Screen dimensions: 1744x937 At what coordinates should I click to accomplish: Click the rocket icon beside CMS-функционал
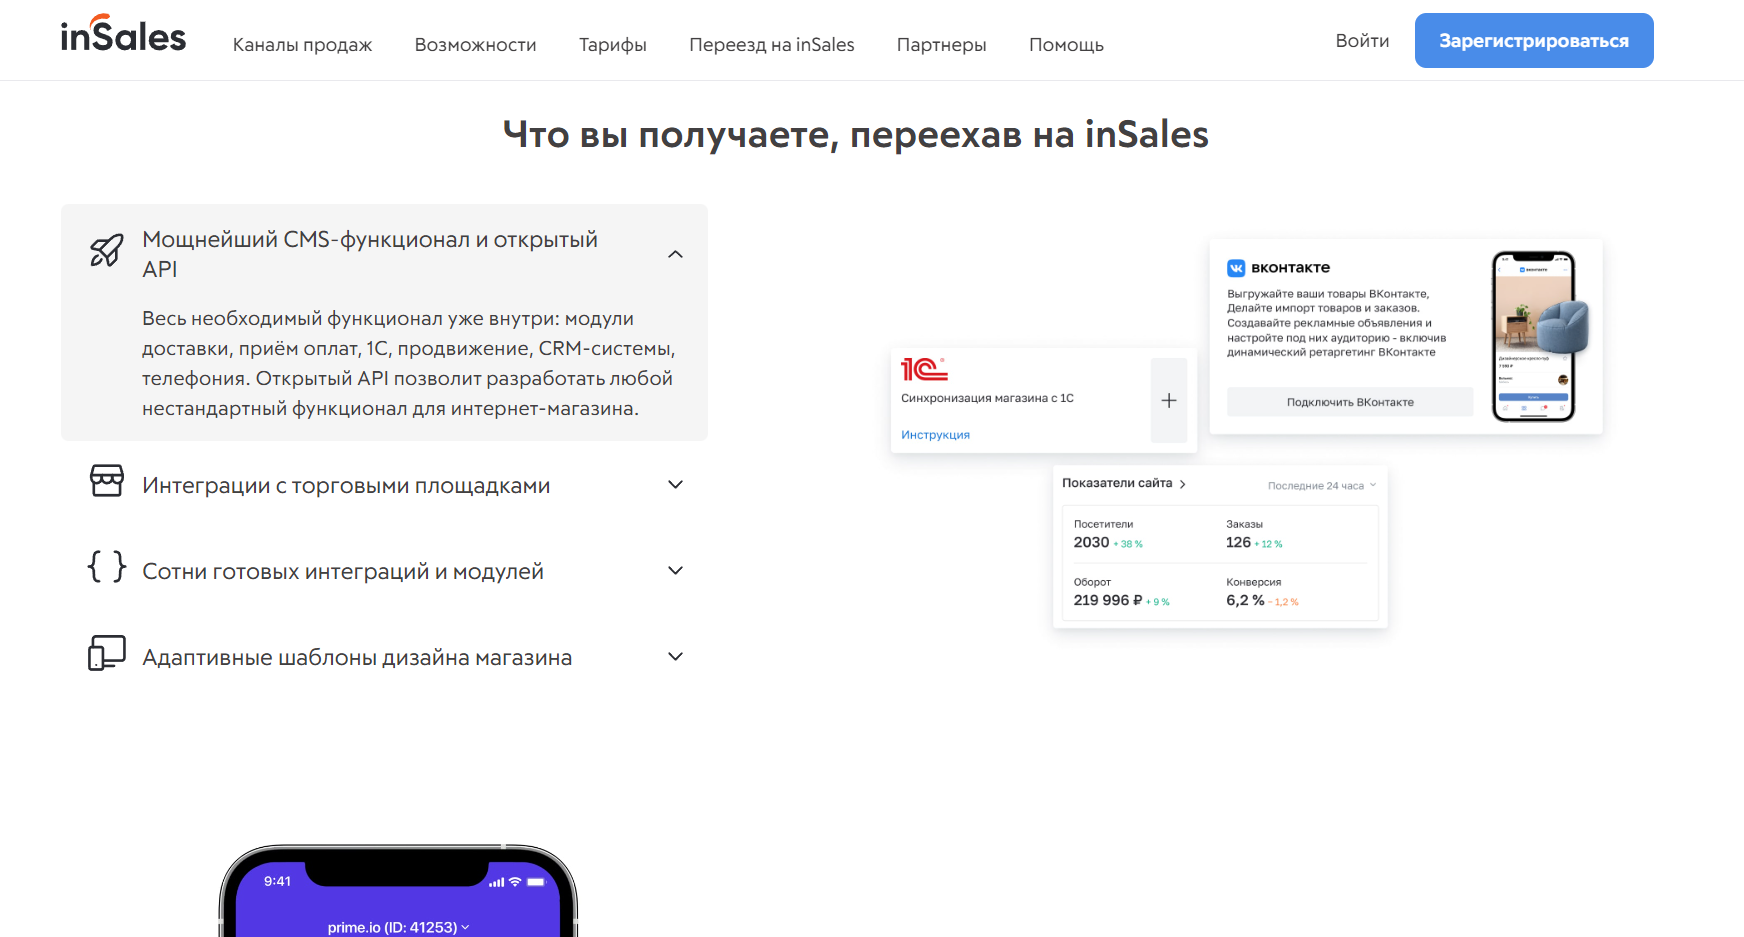(x=107, y=250)
